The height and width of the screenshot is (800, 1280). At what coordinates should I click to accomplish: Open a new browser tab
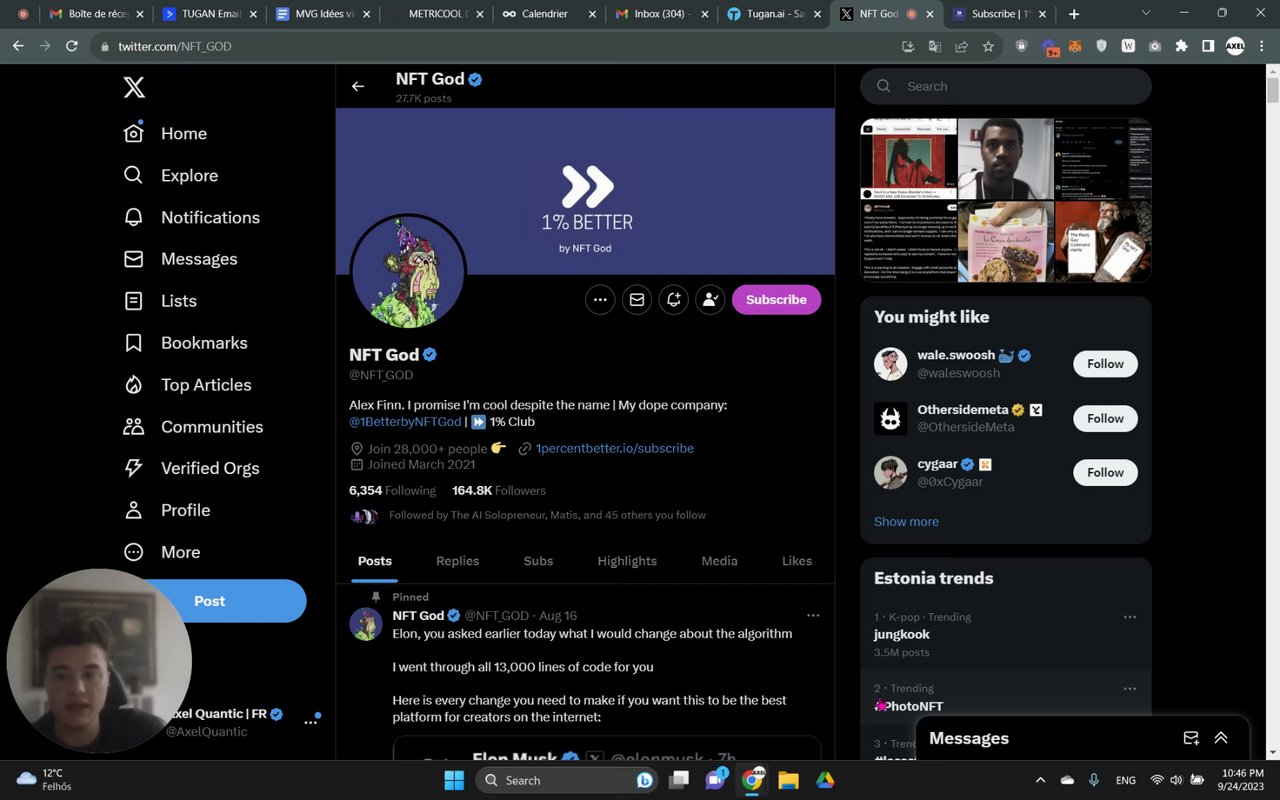(1074, 14)
